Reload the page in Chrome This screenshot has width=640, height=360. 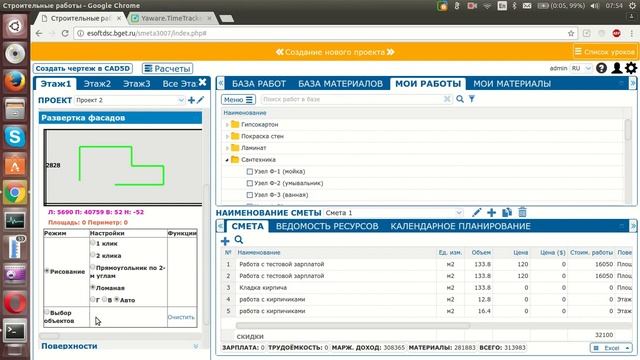tap(65, 33)
